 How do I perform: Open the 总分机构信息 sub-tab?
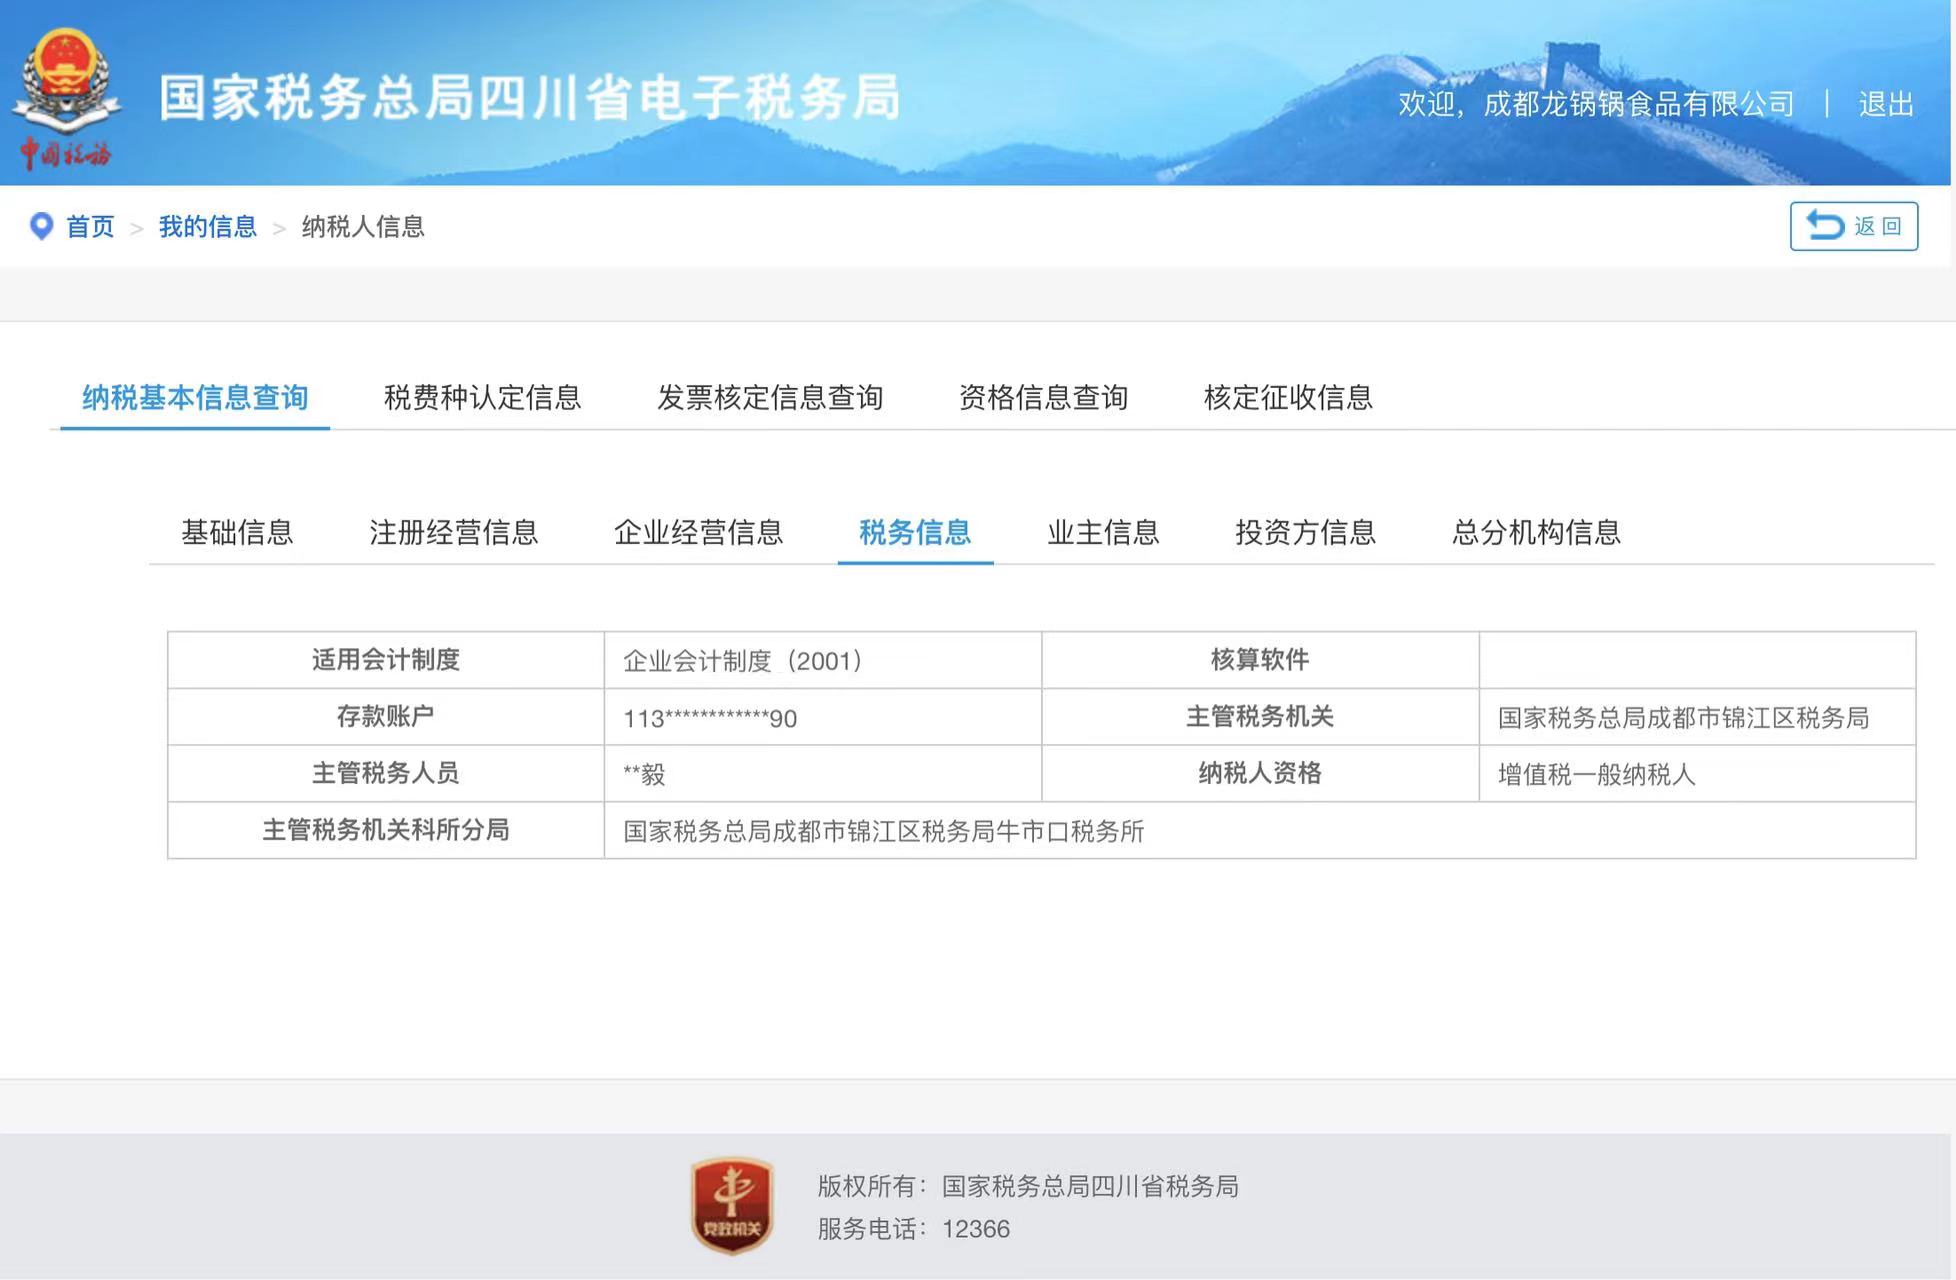pyautogui.click(x=1536, y=532)
